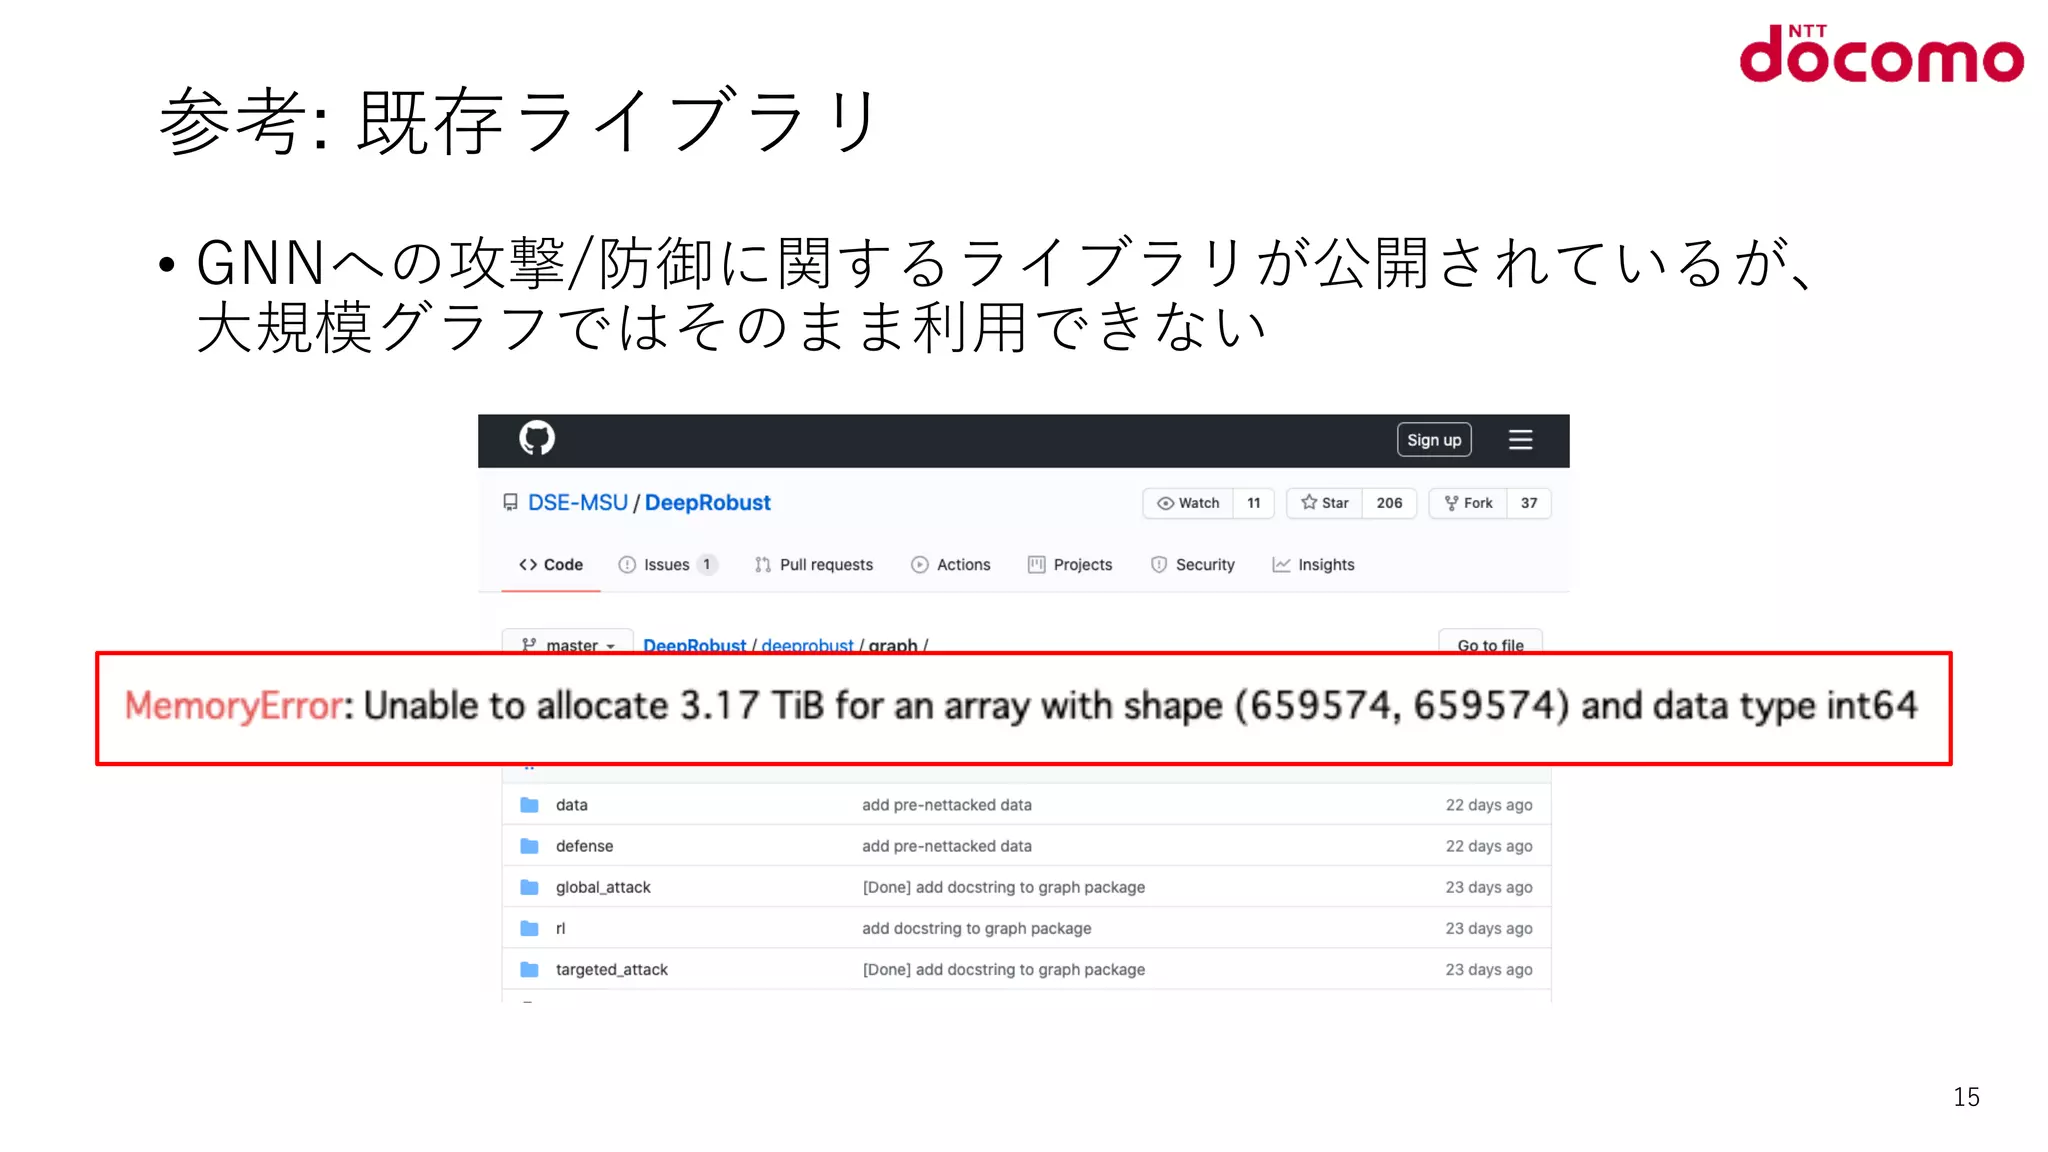2048x1152 pixels.
Task: Switch to the Issues tab
Action: 666,565
